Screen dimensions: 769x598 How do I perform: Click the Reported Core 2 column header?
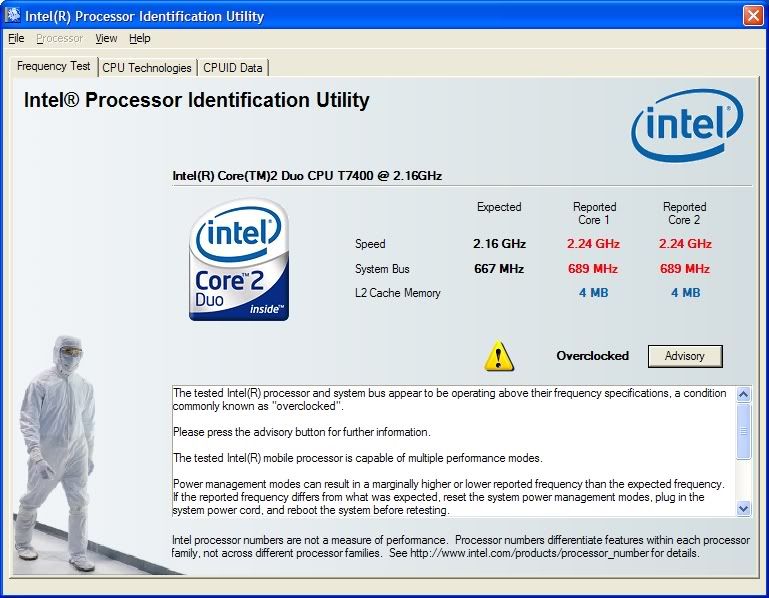(x=684, y=213)
